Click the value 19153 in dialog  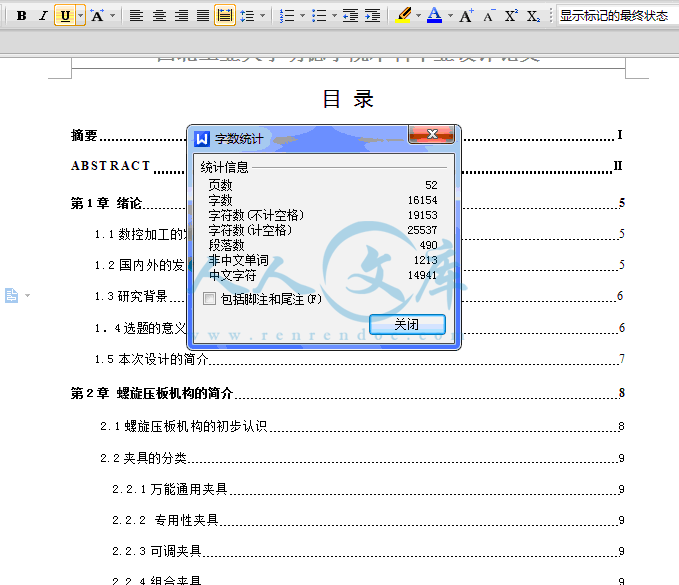[x=422, y=215]
